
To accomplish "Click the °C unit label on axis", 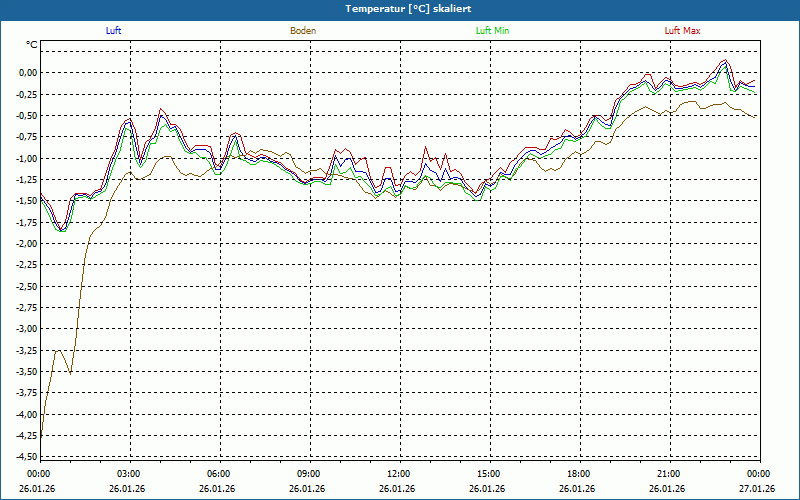I will (32, 45).
